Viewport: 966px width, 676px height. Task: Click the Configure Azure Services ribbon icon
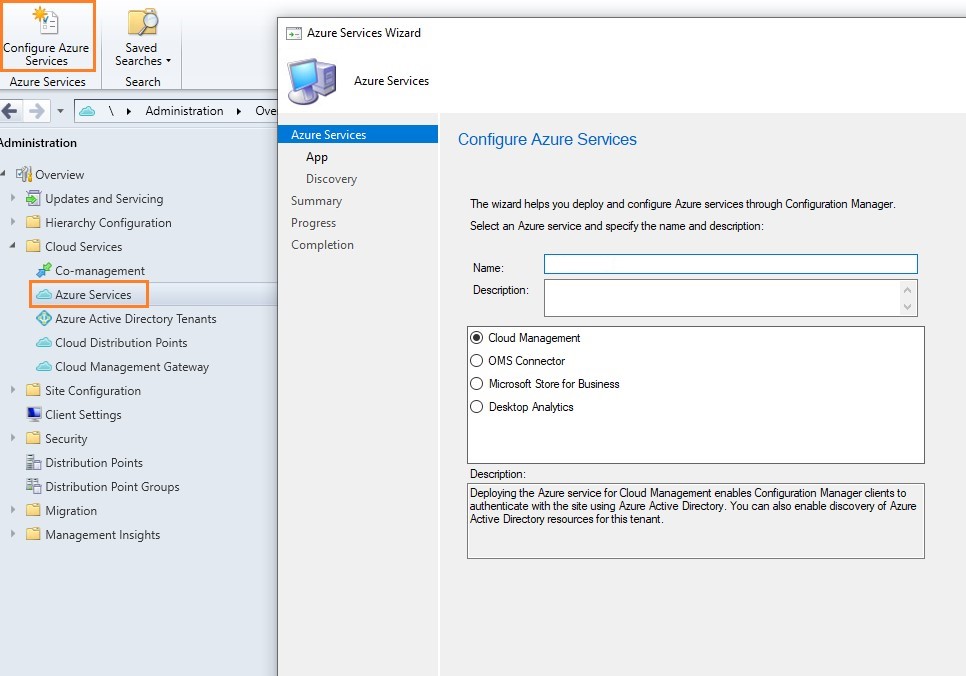pos(46,20)
